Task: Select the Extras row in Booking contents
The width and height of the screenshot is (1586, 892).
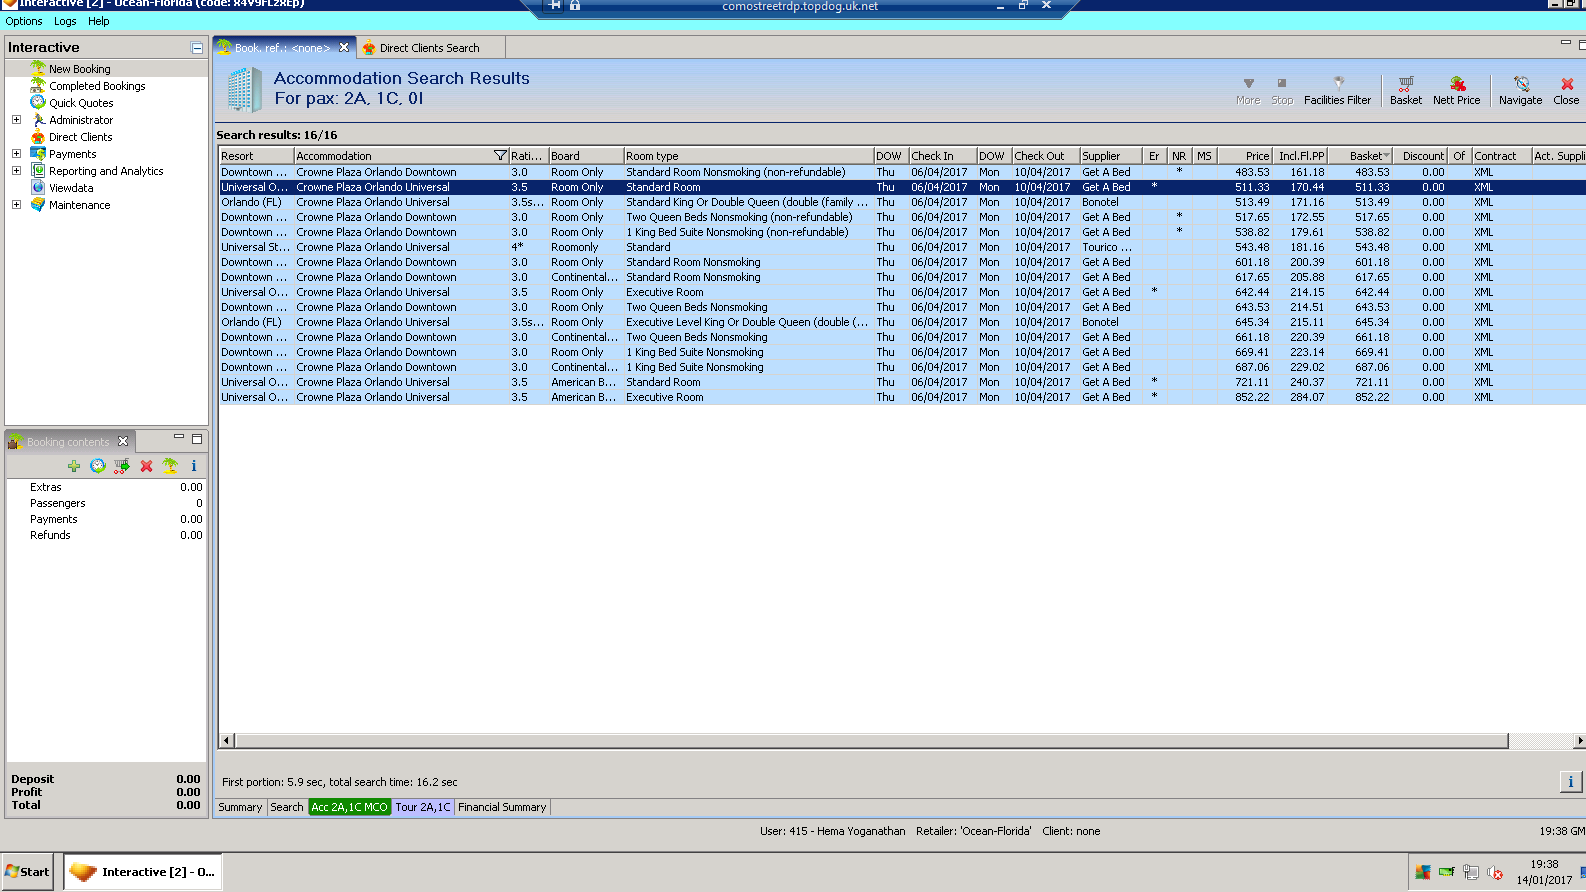Action: point(106,487)
